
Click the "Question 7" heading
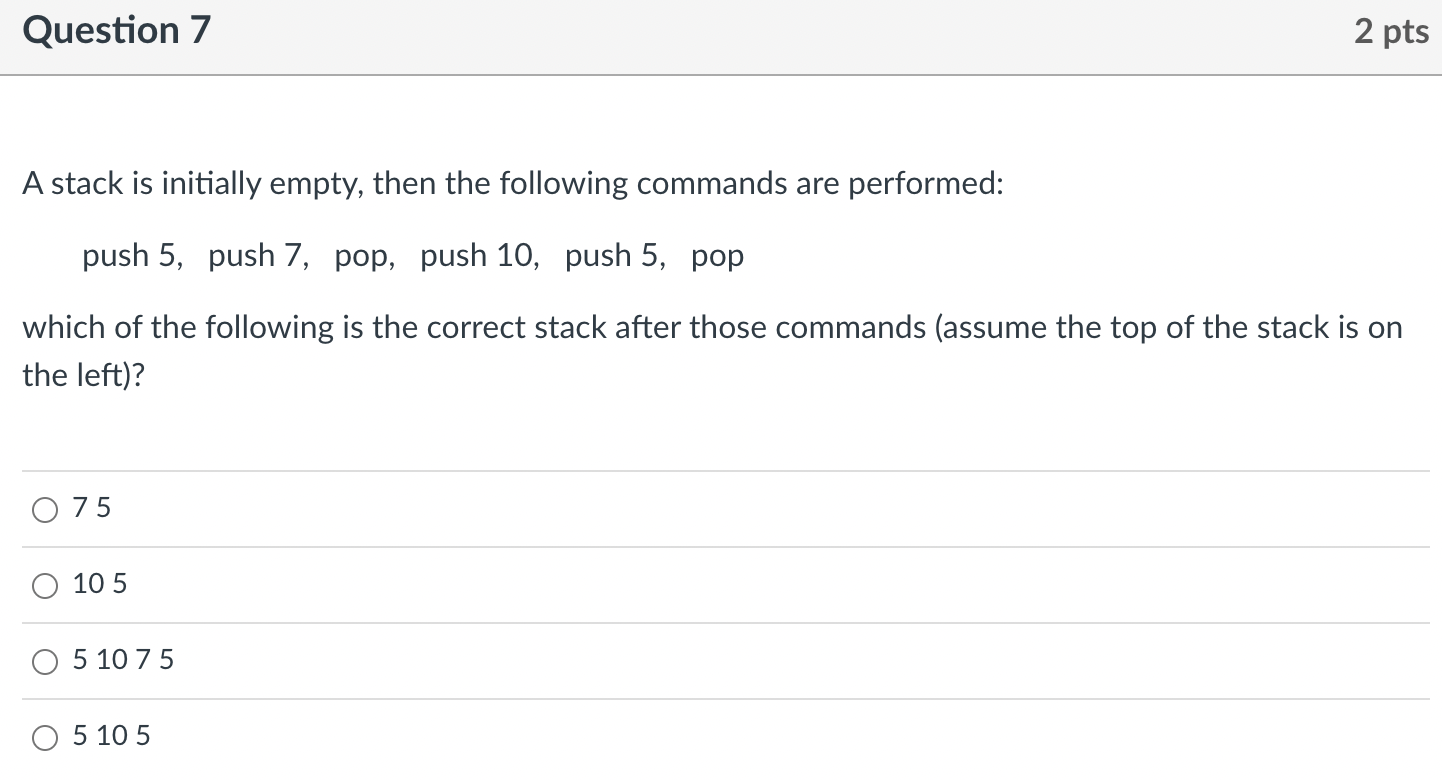tap(117, 31)
